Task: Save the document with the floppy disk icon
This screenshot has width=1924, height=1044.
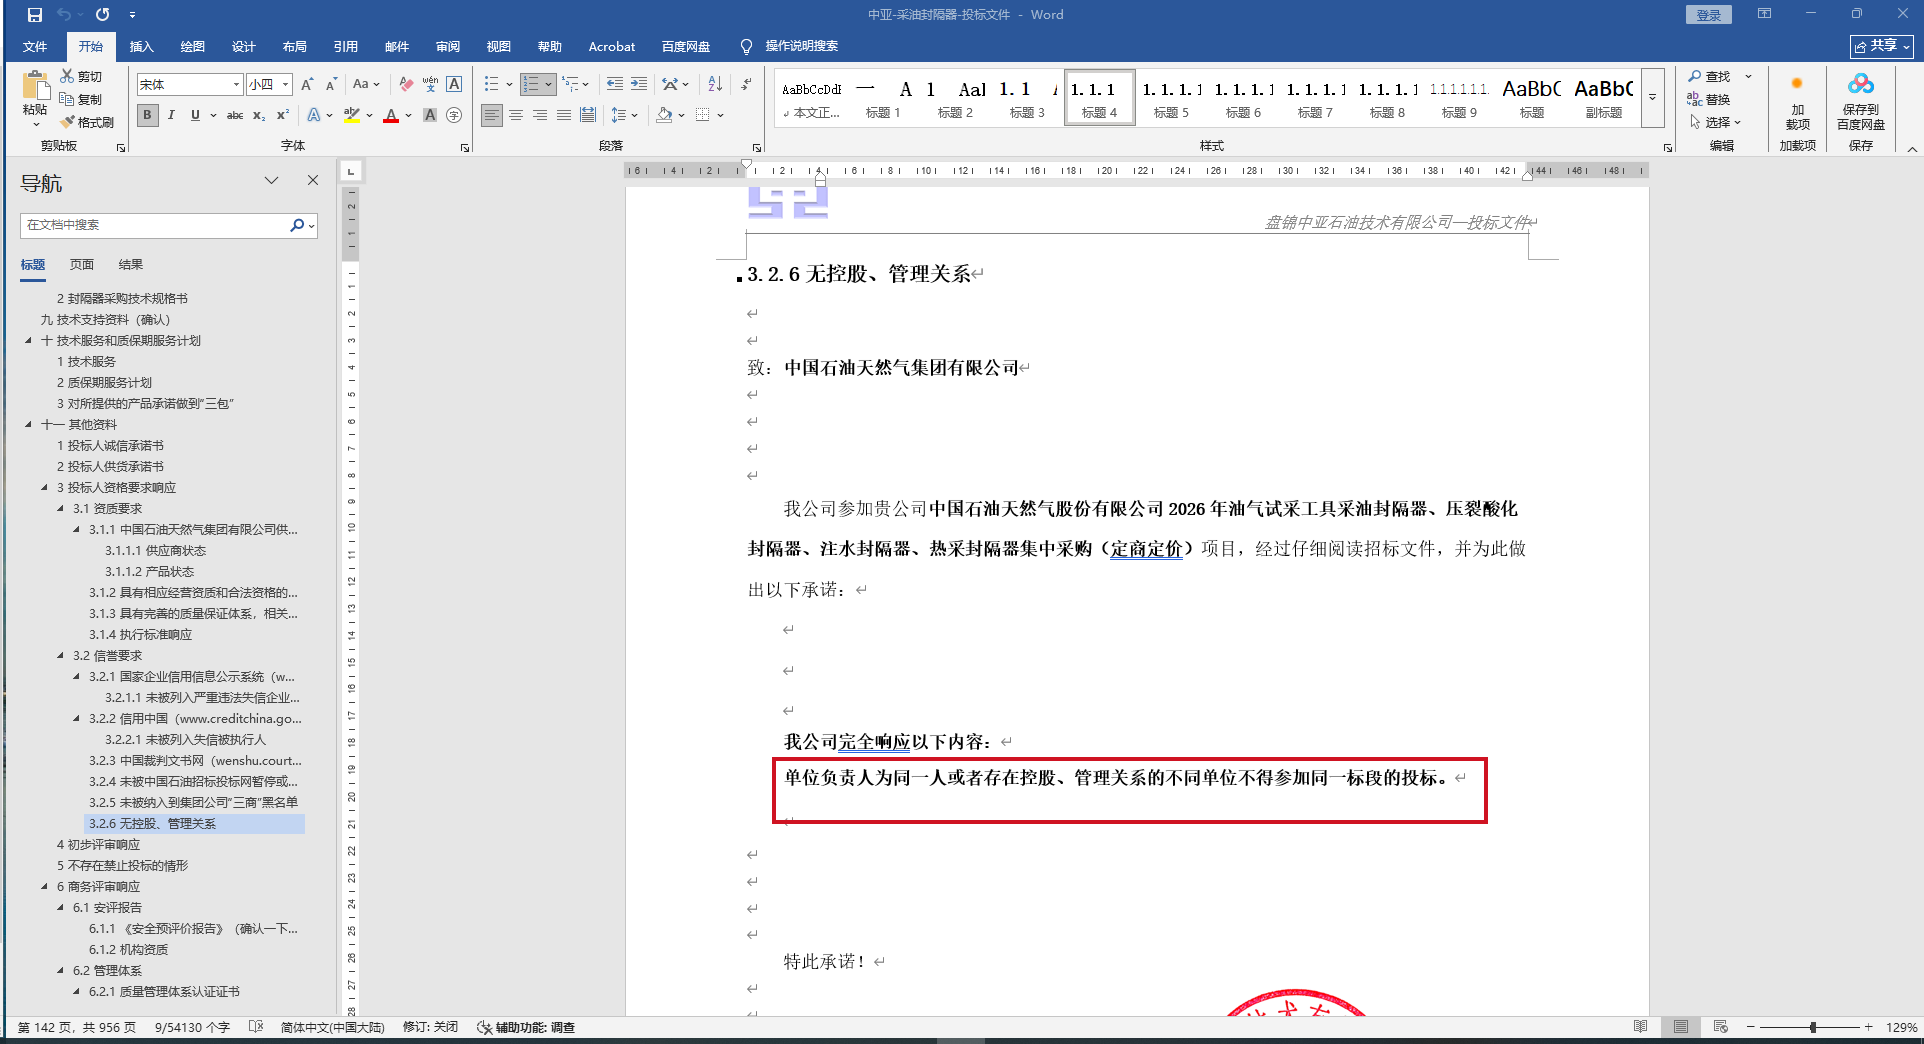Action: tap(35, 15)
